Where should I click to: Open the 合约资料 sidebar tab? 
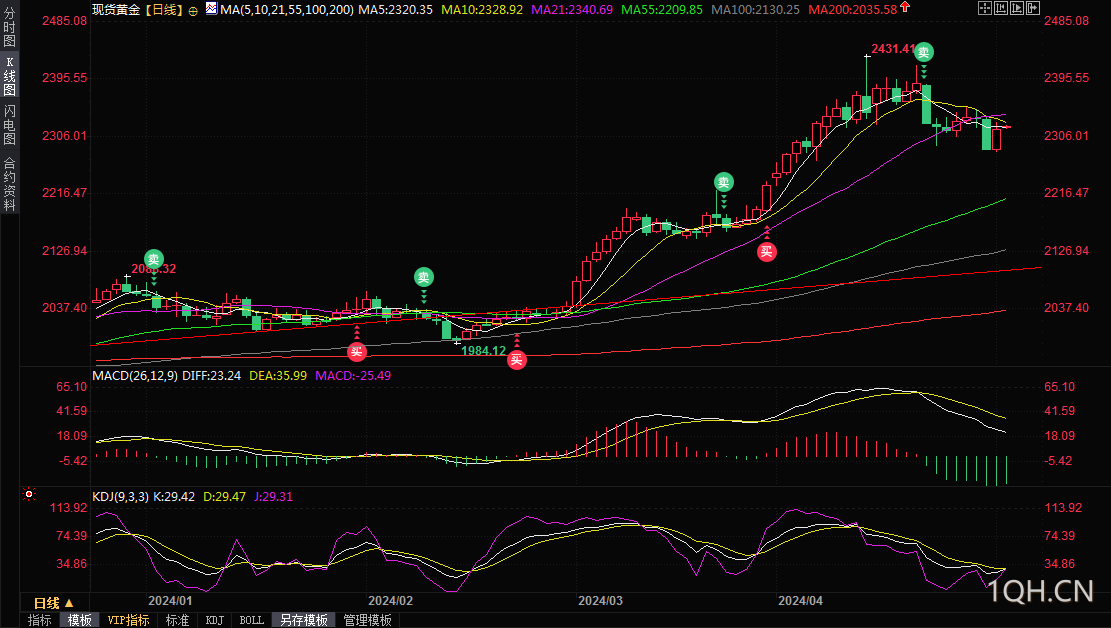[9, 184]
